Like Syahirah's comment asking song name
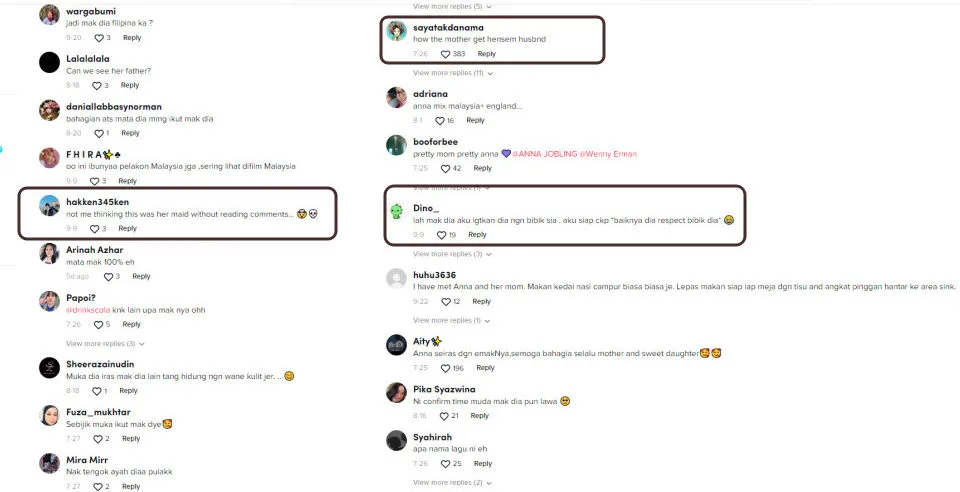This screenshot has height=492, width=960. pos(445,464)
